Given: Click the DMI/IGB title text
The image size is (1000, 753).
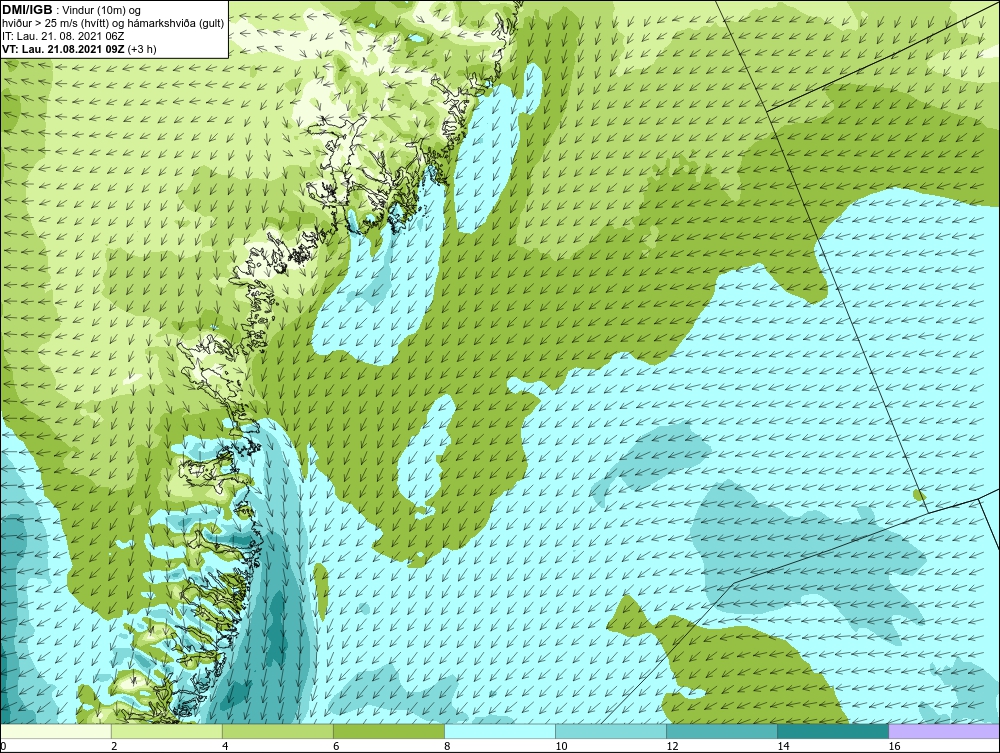Looking at the screenshot, I should point(27,10).
